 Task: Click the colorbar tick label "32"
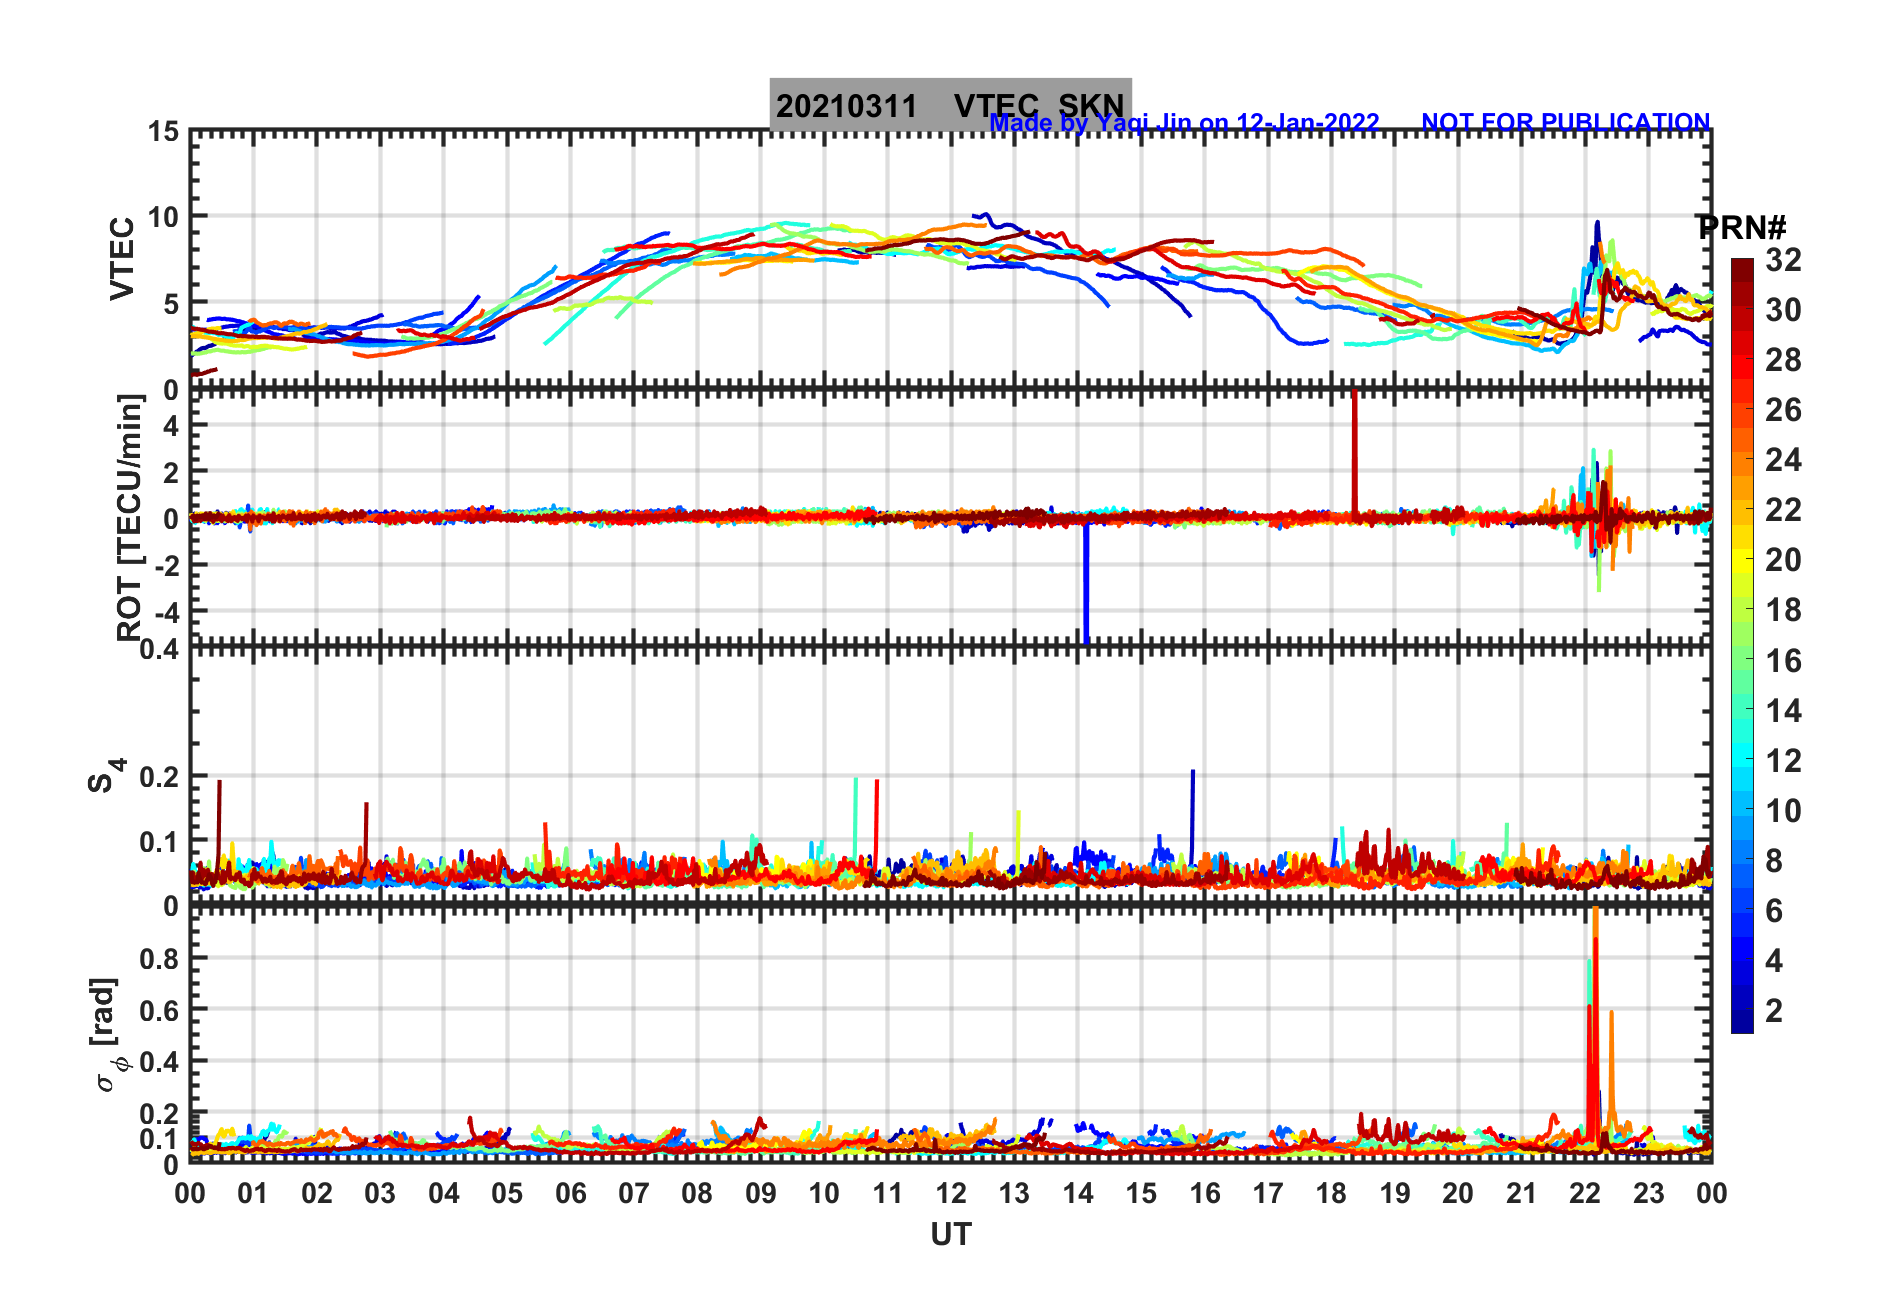pyautogui.click(x=1783, y=260)
